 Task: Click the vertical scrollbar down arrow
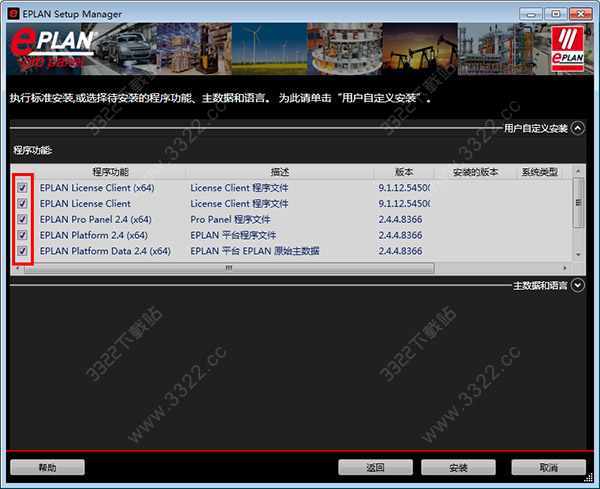click(x=578, y=254)
